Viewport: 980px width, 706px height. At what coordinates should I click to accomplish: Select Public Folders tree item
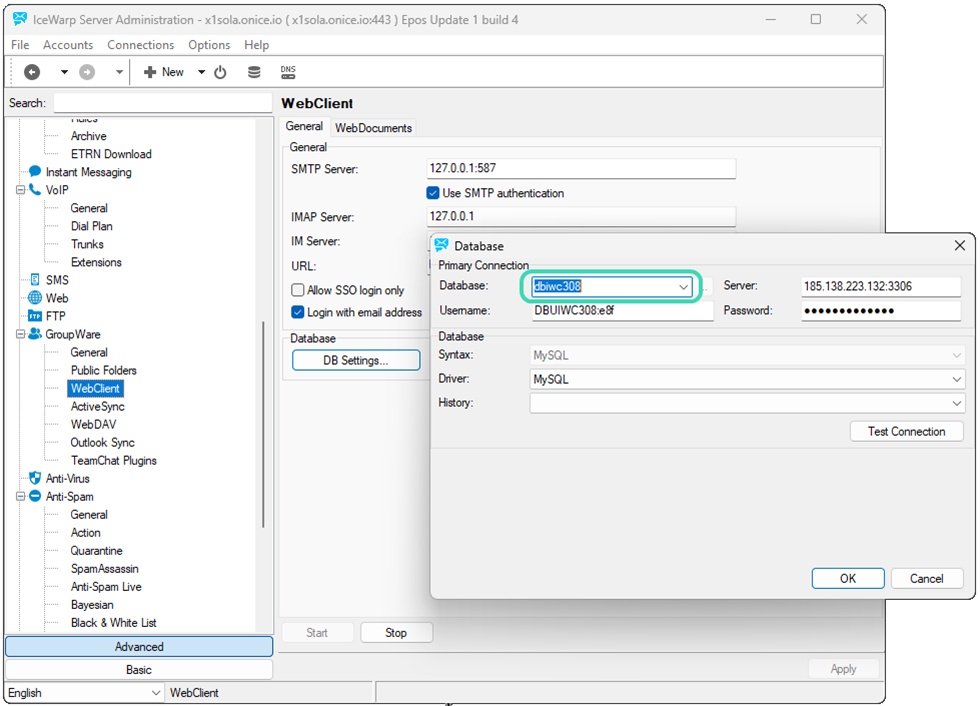click(x=104, y=370)
